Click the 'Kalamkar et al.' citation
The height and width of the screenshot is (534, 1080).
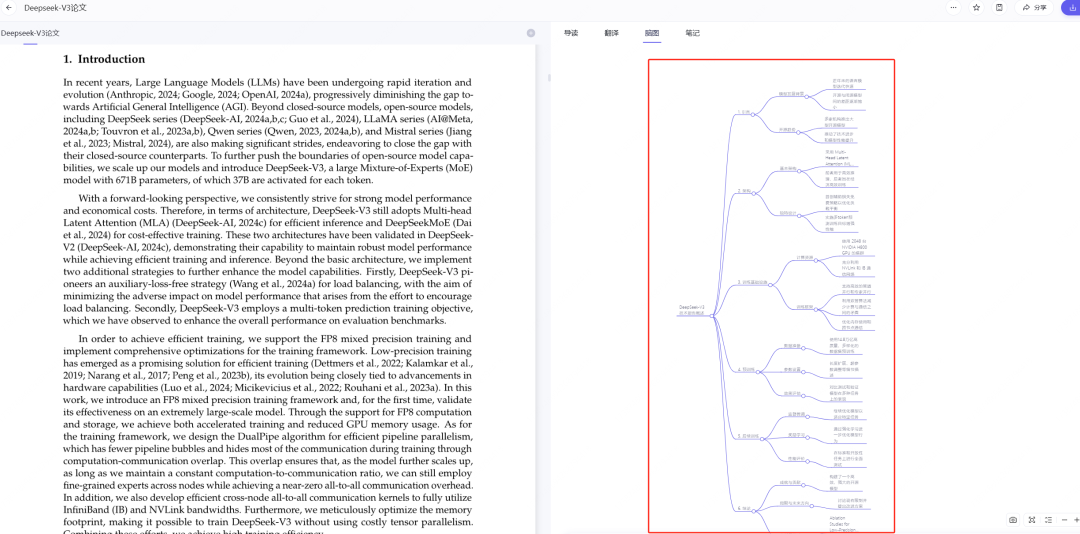point(441,362)
